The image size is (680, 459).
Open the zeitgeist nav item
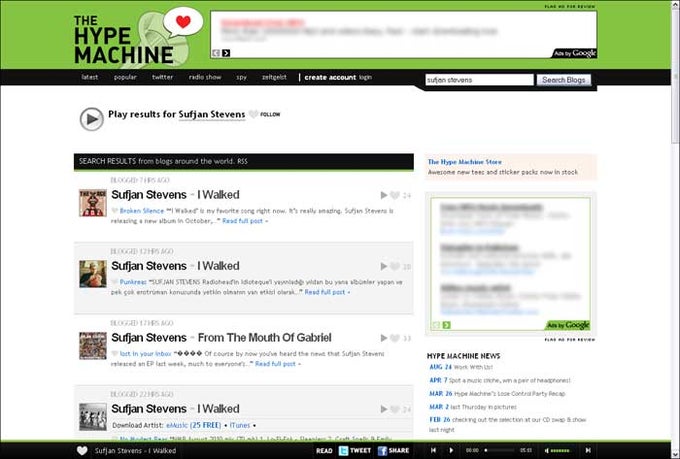tap(274, 77)
